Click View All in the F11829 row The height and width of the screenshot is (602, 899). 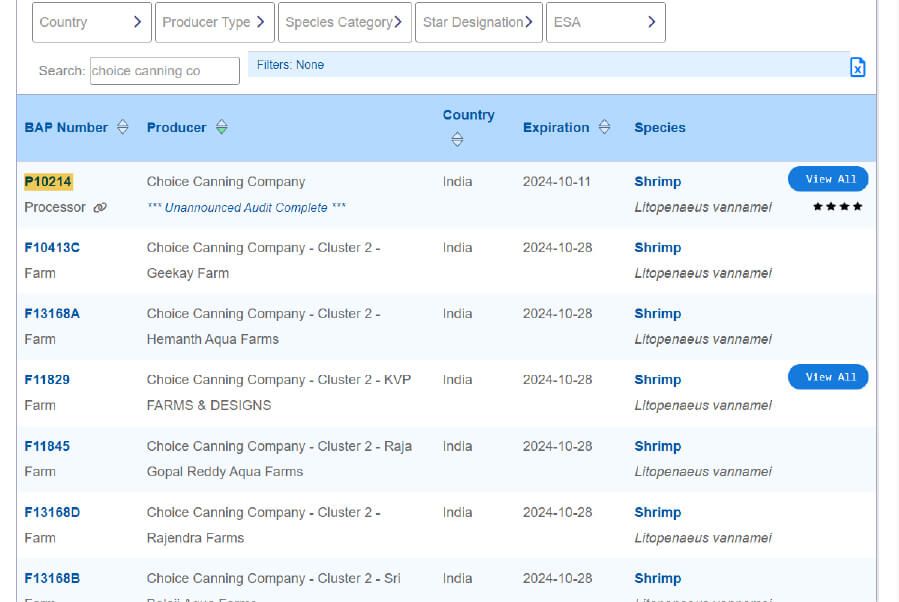828,377
